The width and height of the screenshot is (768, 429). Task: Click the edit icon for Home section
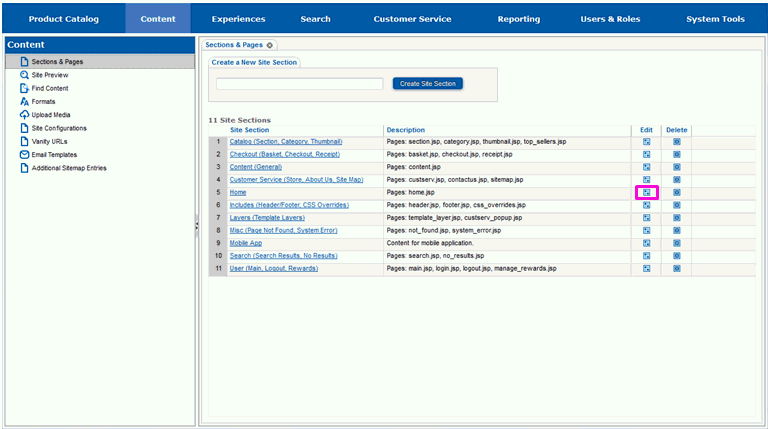click(x=647, y=192)
